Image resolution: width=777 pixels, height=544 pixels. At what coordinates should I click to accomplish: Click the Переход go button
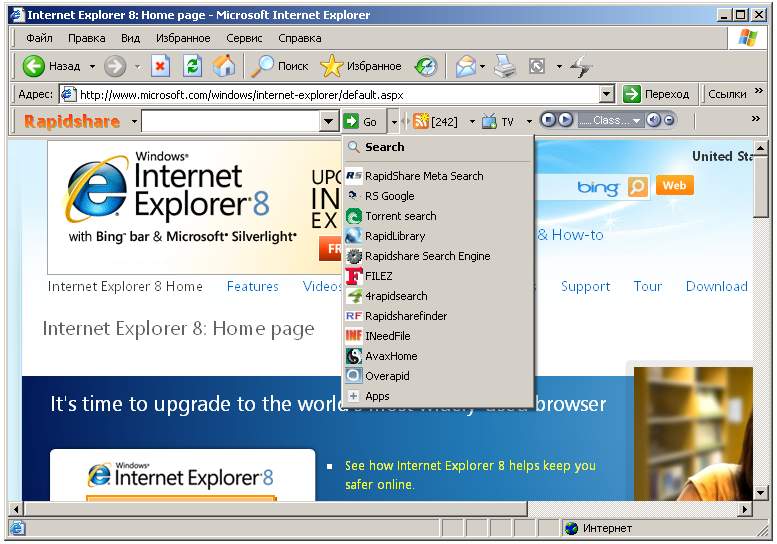(x=657, y=94)
